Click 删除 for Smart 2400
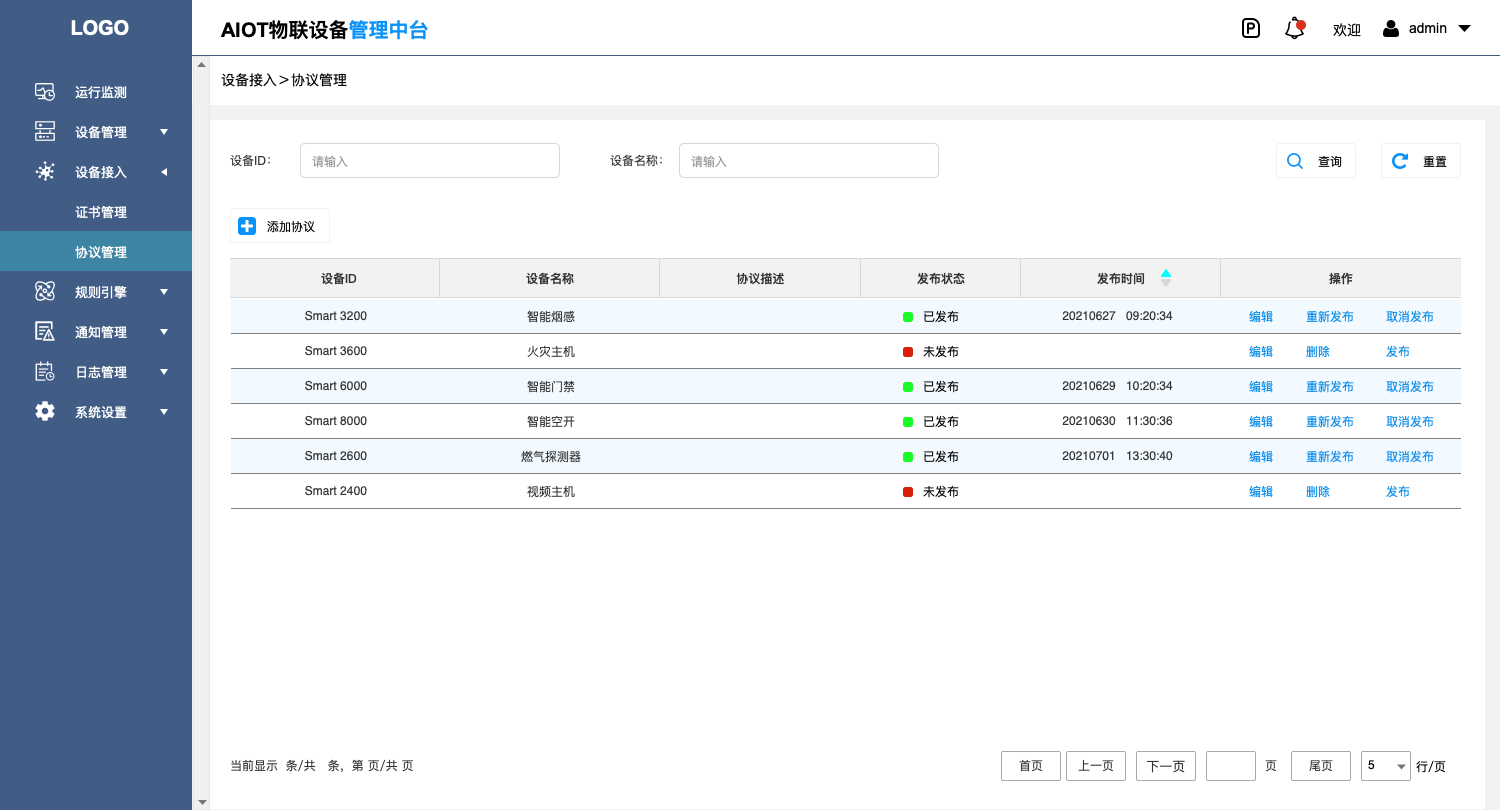 coord(1318,491)
